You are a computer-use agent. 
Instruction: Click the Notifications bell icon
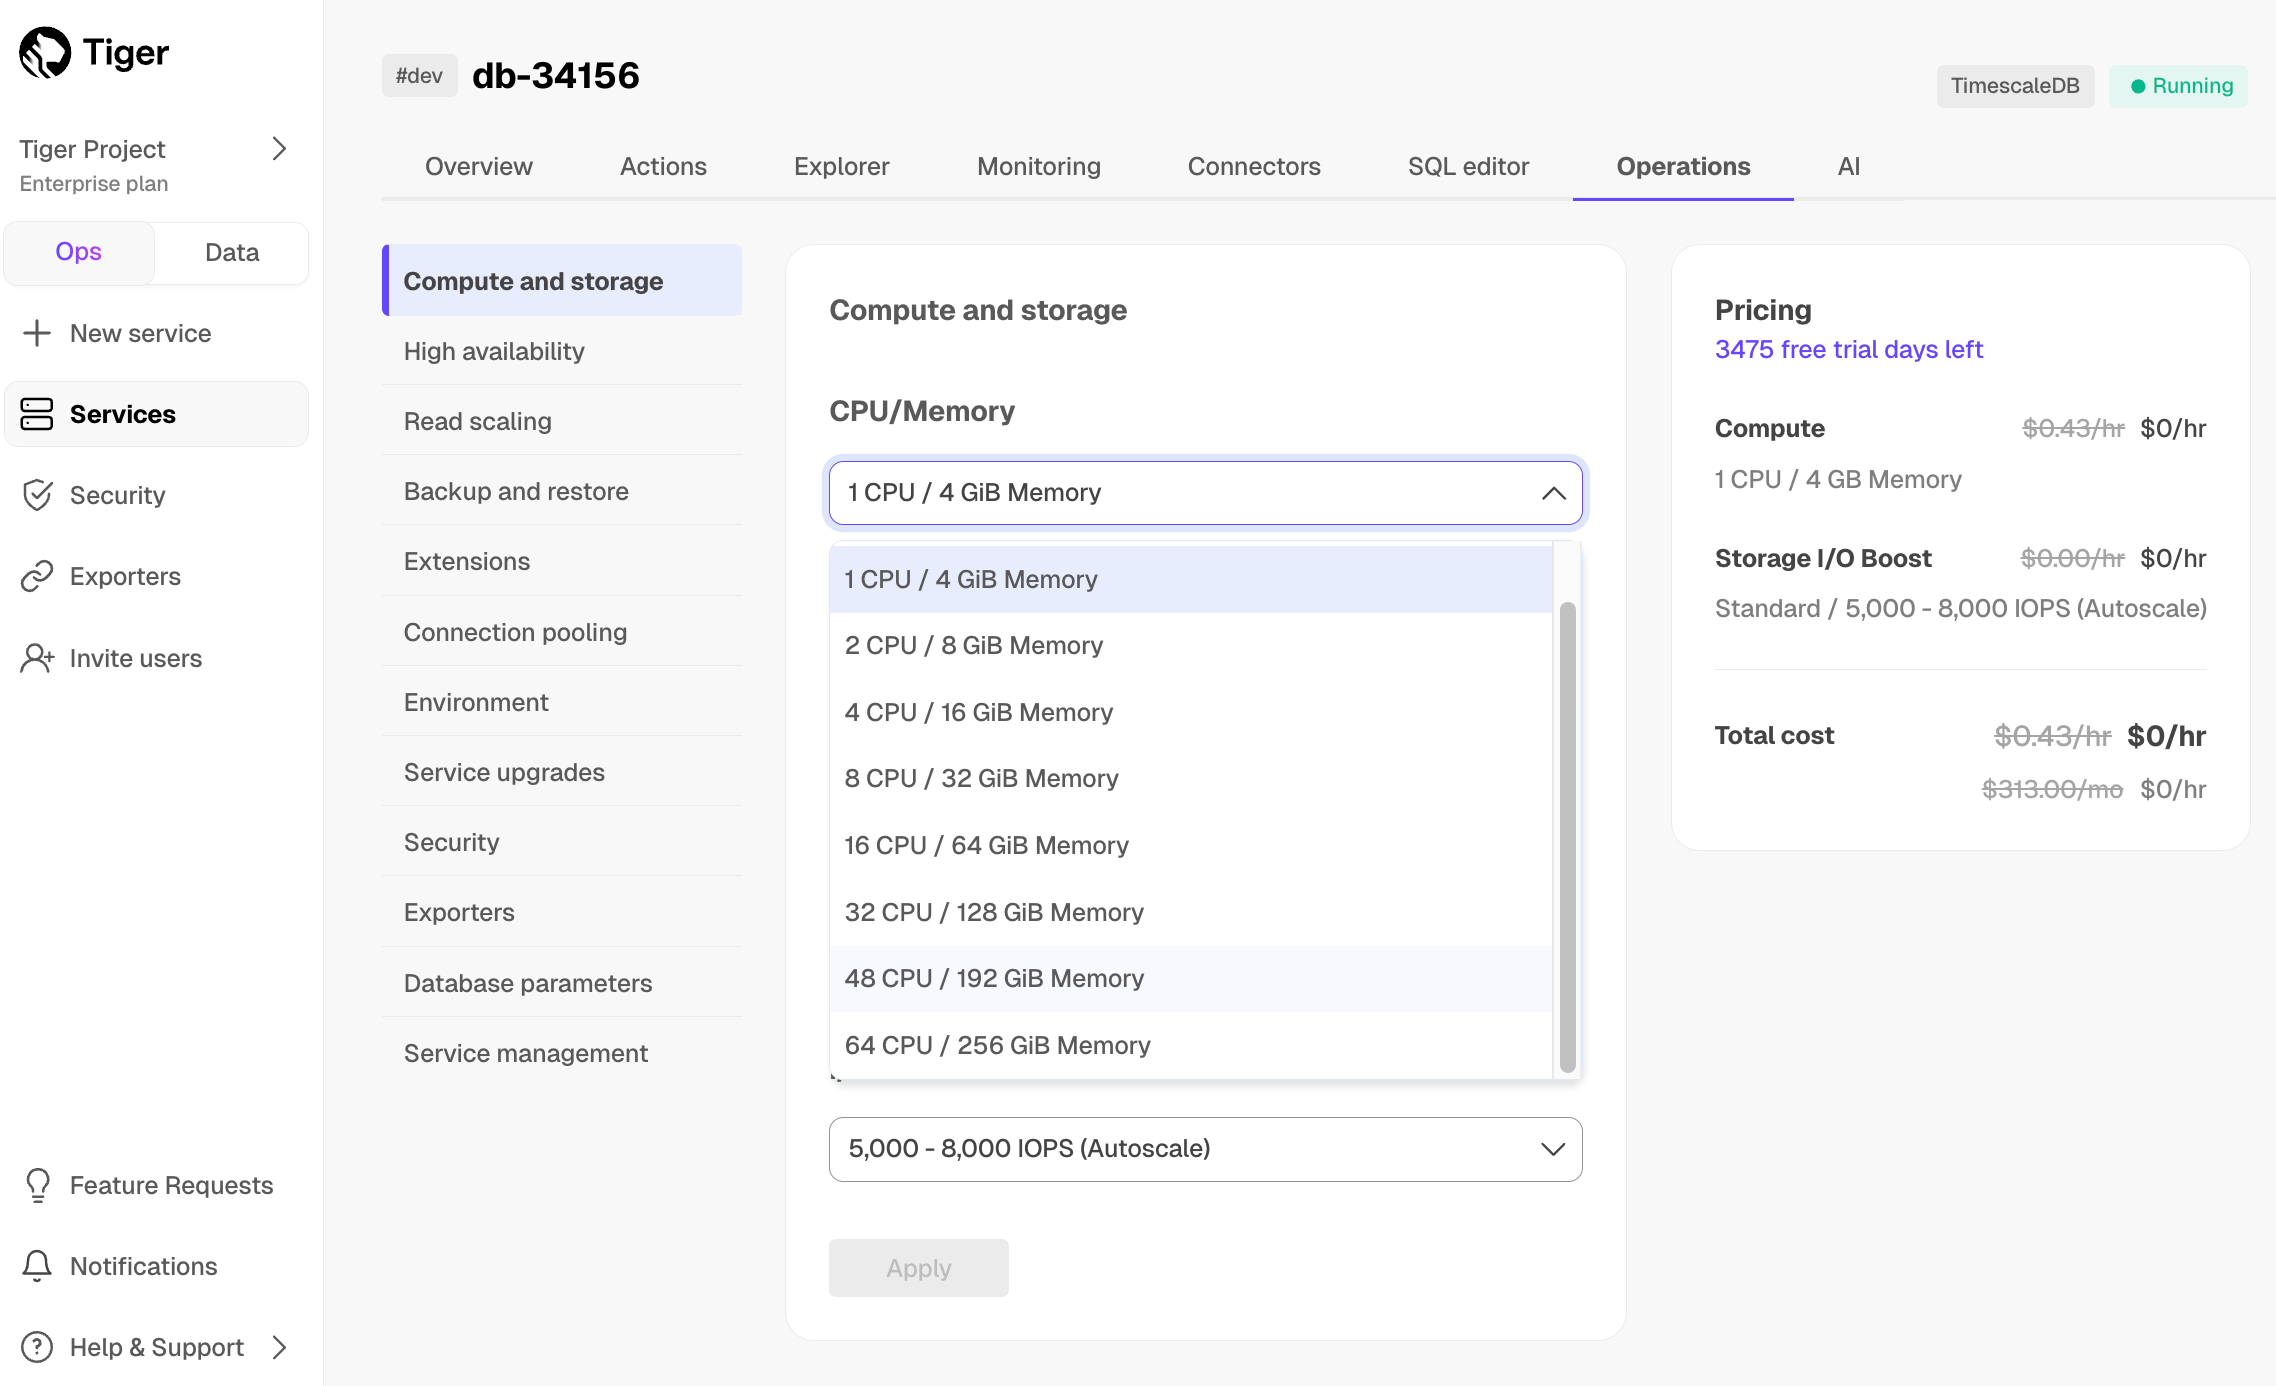[x=37, y=1266]
